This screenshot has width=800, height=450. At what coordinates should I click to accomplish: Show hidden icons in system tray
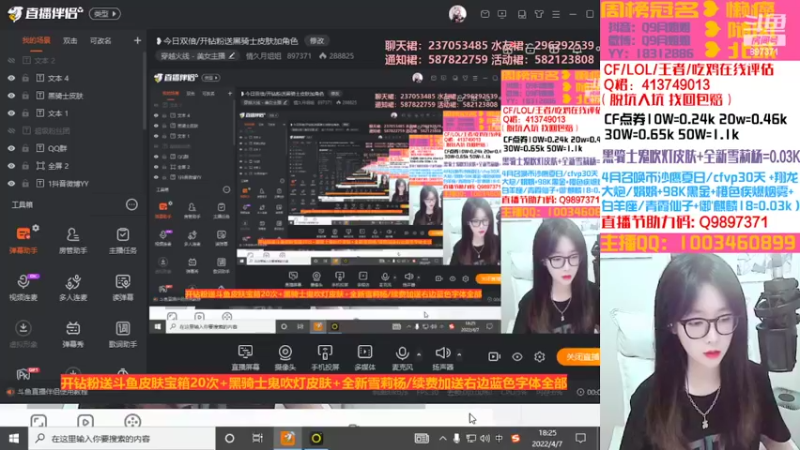point(442,438)
